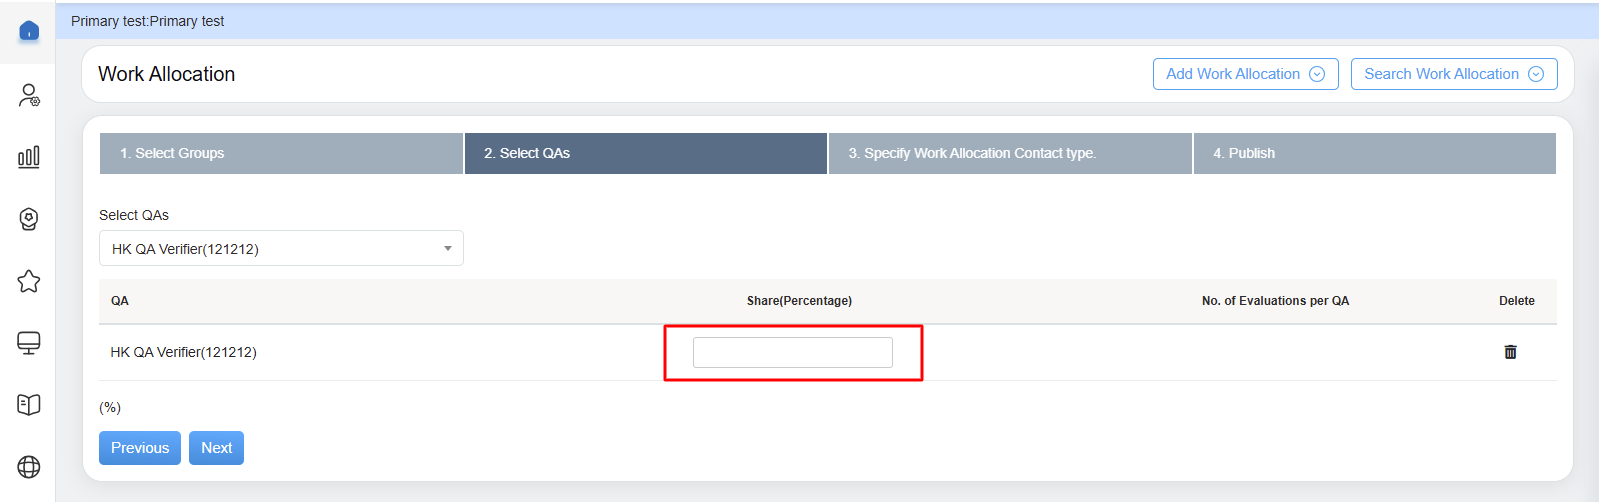Click the badge icon below bar chart
Viewport: 1599px width, 502px height.
coord(29,219)
